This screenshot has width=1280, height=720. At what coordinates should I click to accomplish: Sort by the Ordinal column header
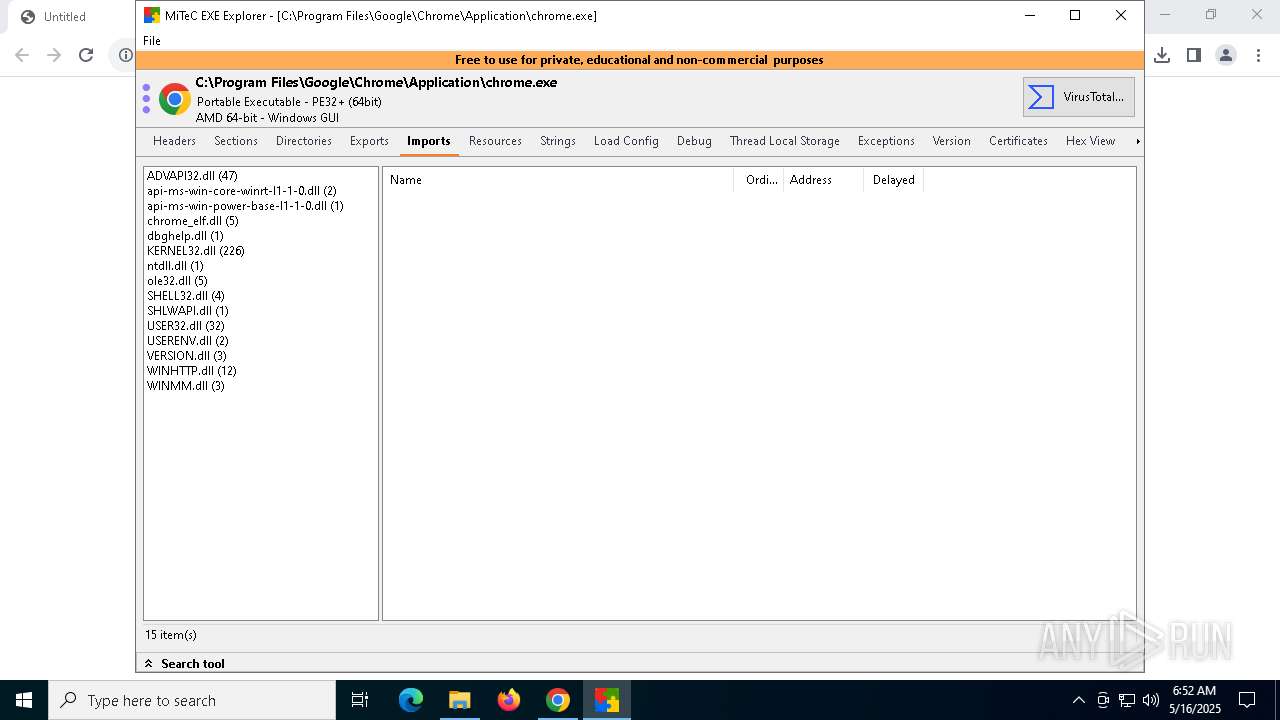tap(759, 180)
